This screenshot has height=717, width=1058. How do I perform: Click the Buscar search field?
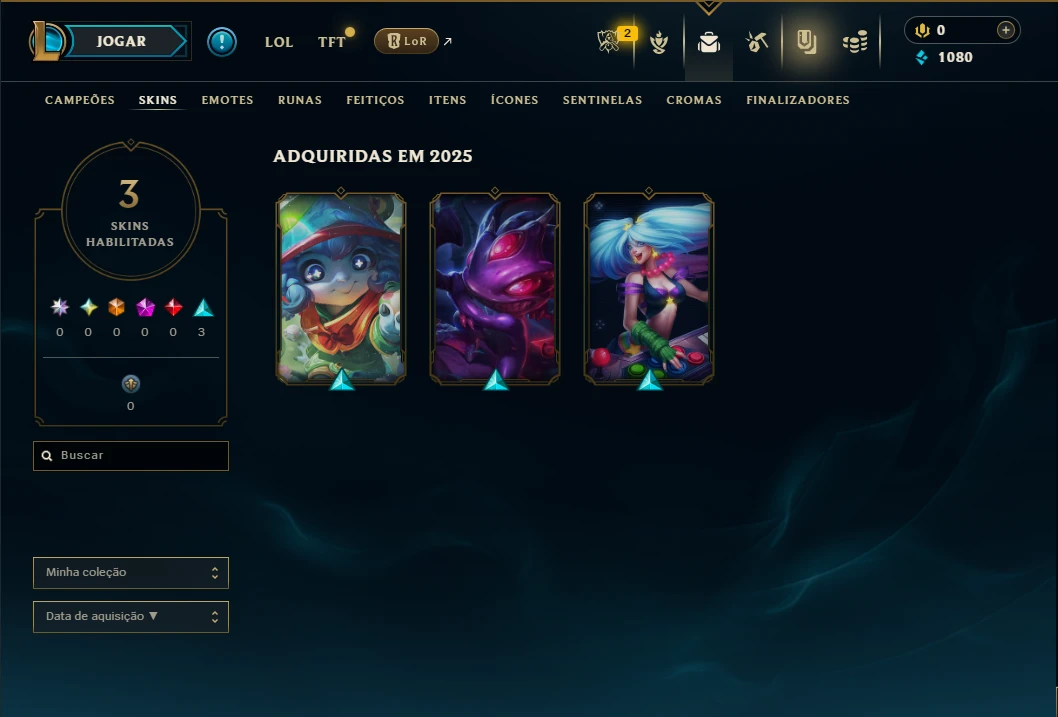pos(131,456)
